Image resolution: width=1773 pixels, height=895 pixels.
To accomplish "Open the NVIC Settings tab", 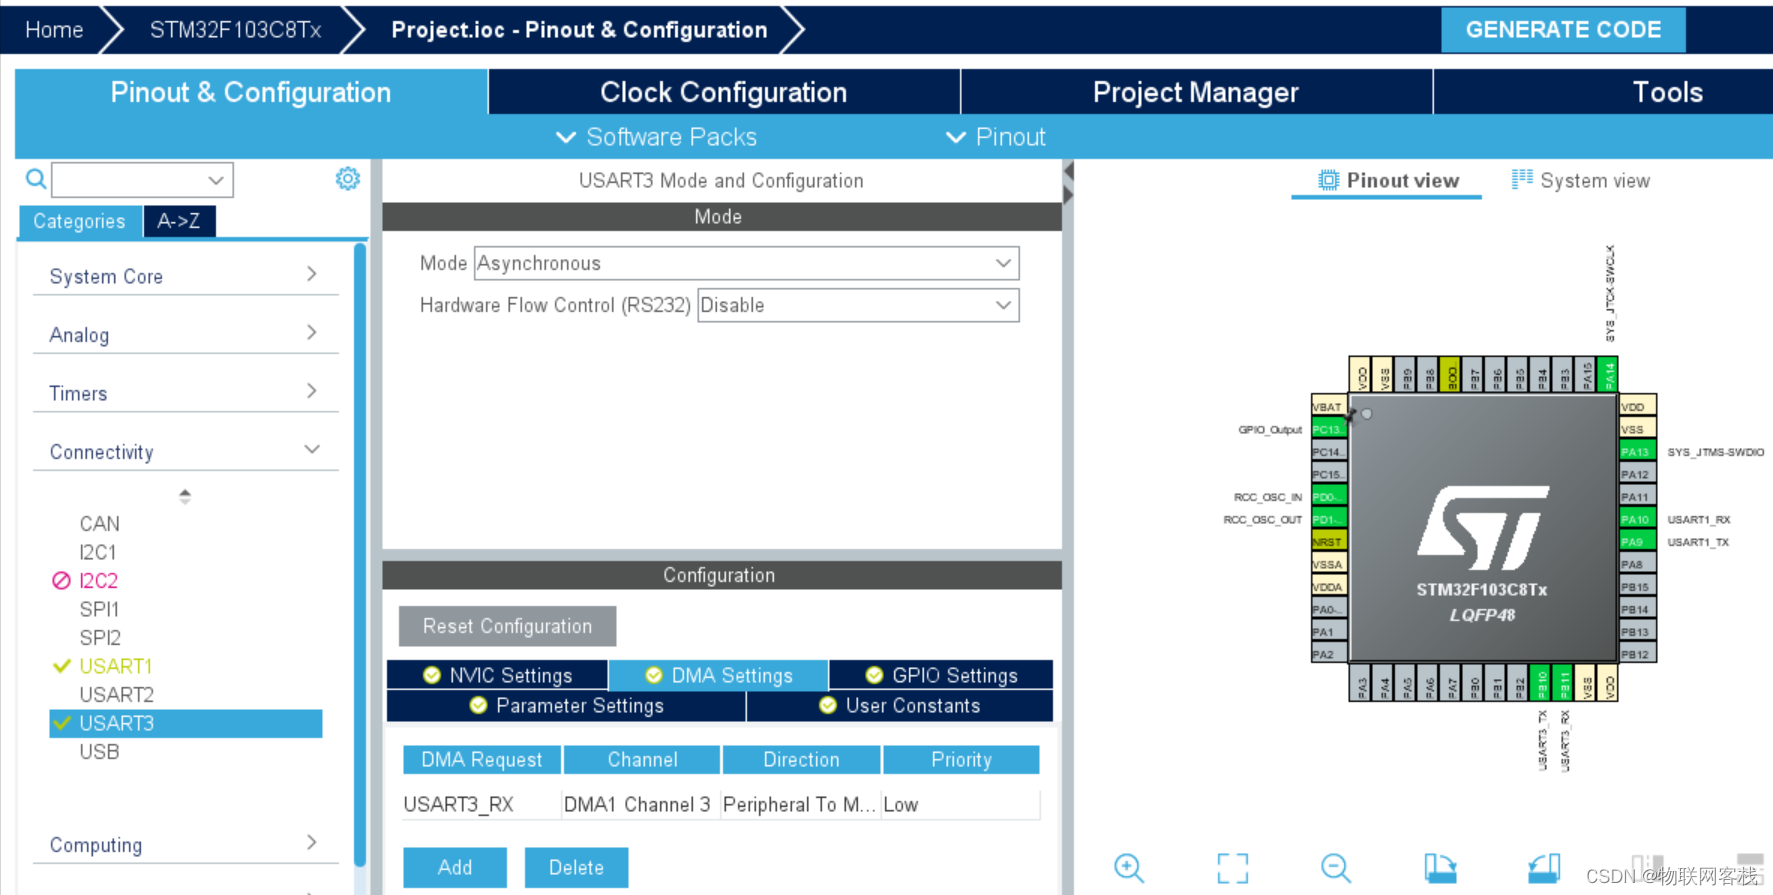I will click(x=497, y=675).
